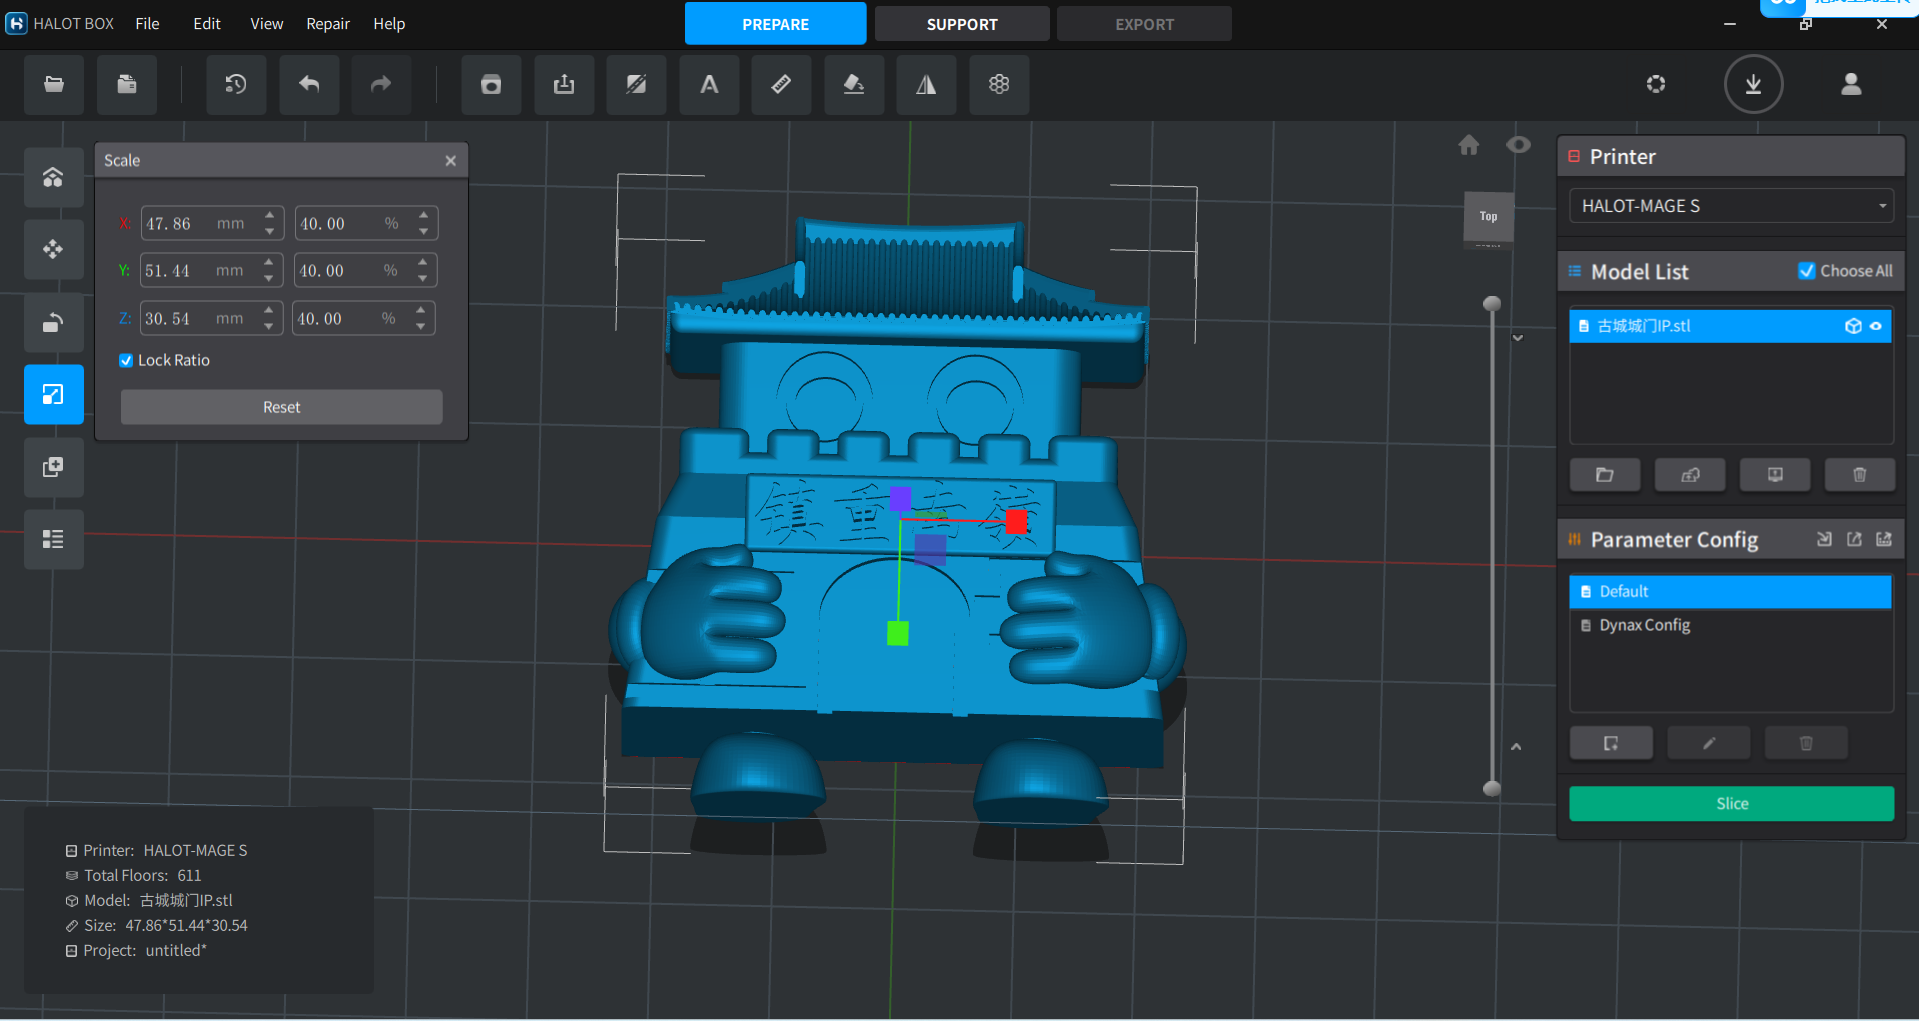Add new parameter config button
The height and width of the screenshot is (1021, 1919).
point(1611,743)
